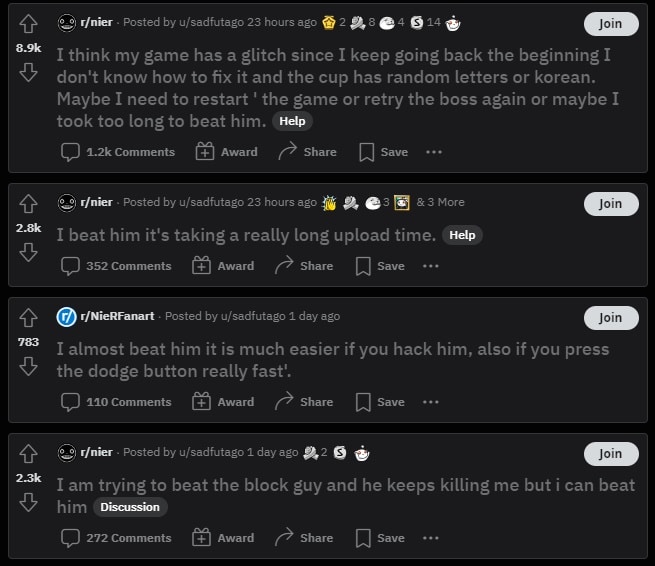Upvote the block guy post

coord(28,453)
